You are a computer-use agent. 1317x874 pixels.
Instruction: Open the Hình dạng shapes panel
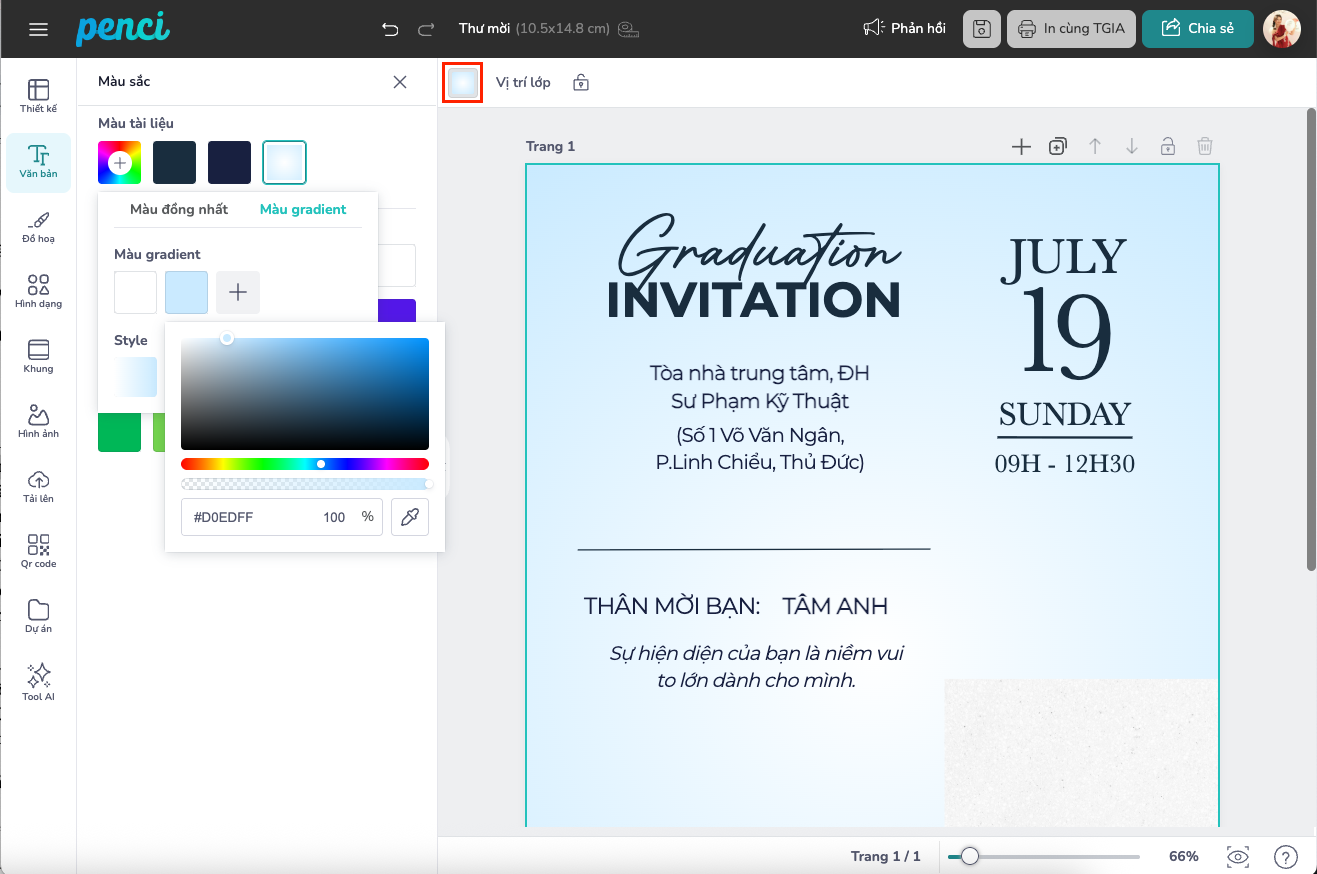coord(38,290)
